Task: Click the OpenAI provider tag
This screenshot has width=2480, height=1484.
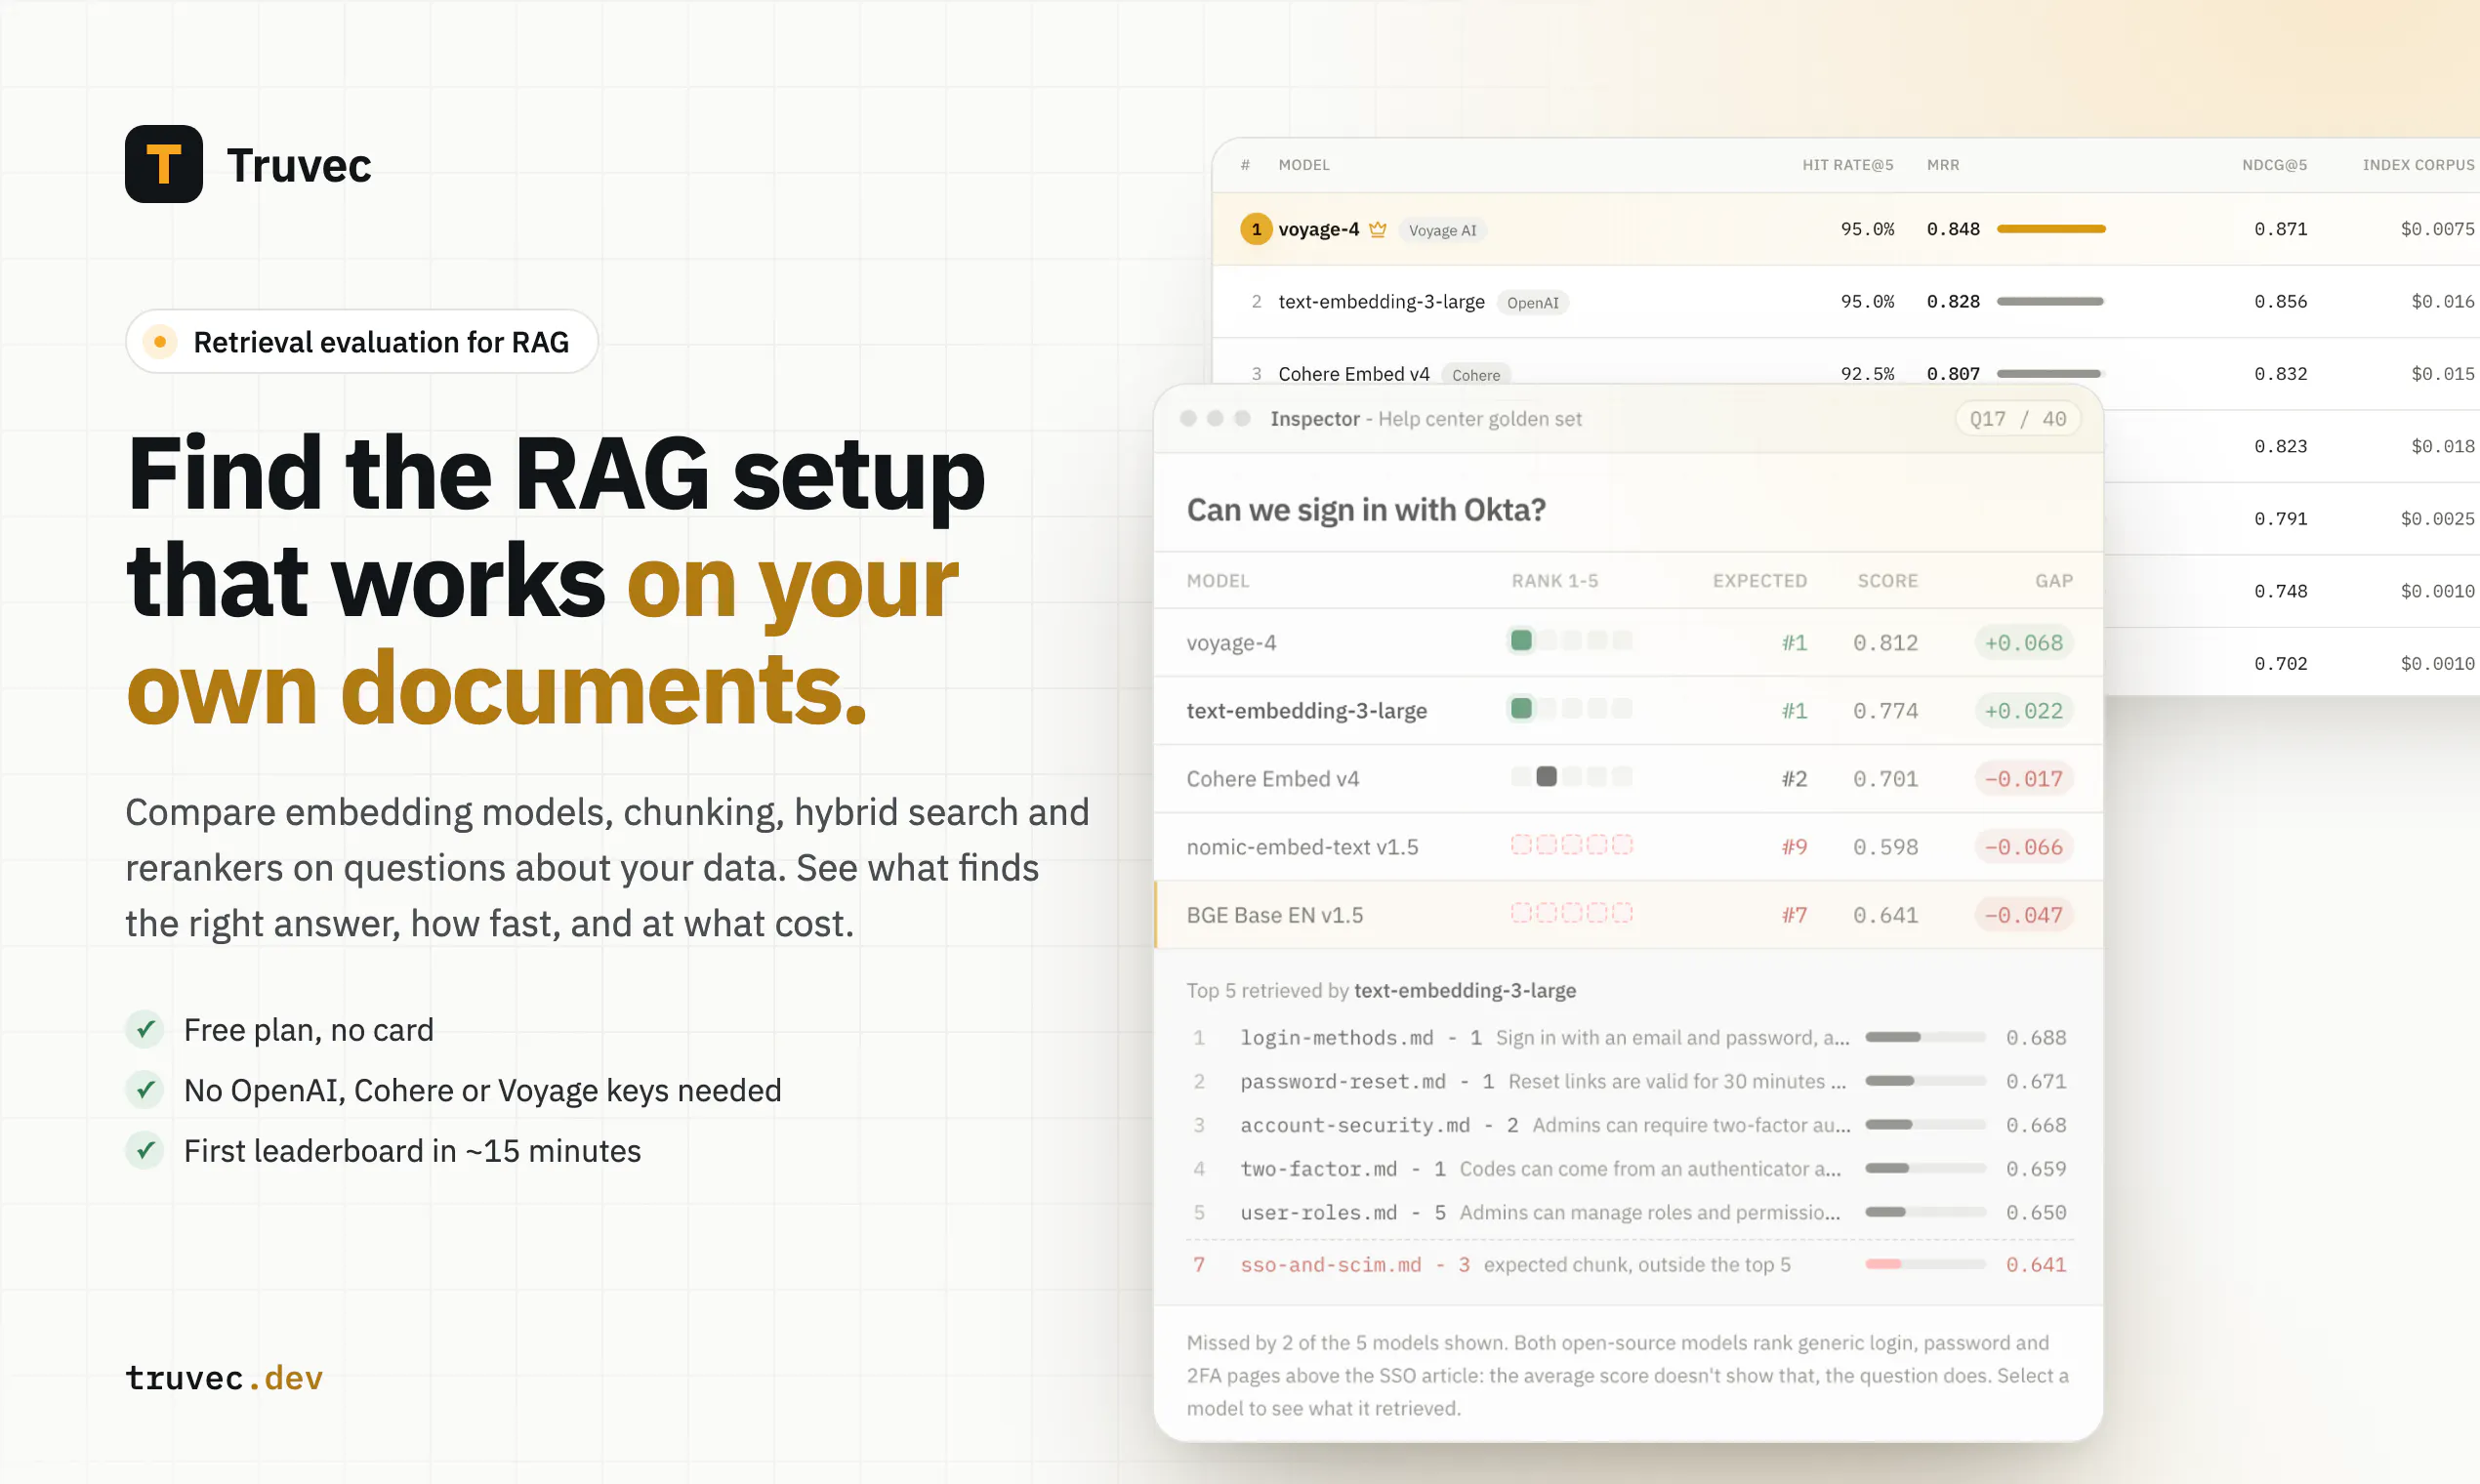Action: (x=1532, y=302)
